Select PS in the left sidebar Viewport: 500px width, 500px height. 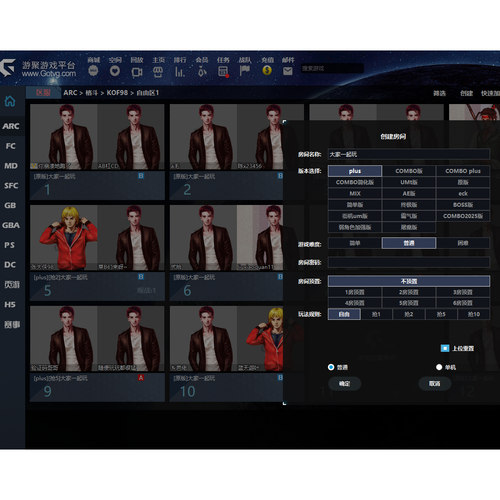coord(10,245)
